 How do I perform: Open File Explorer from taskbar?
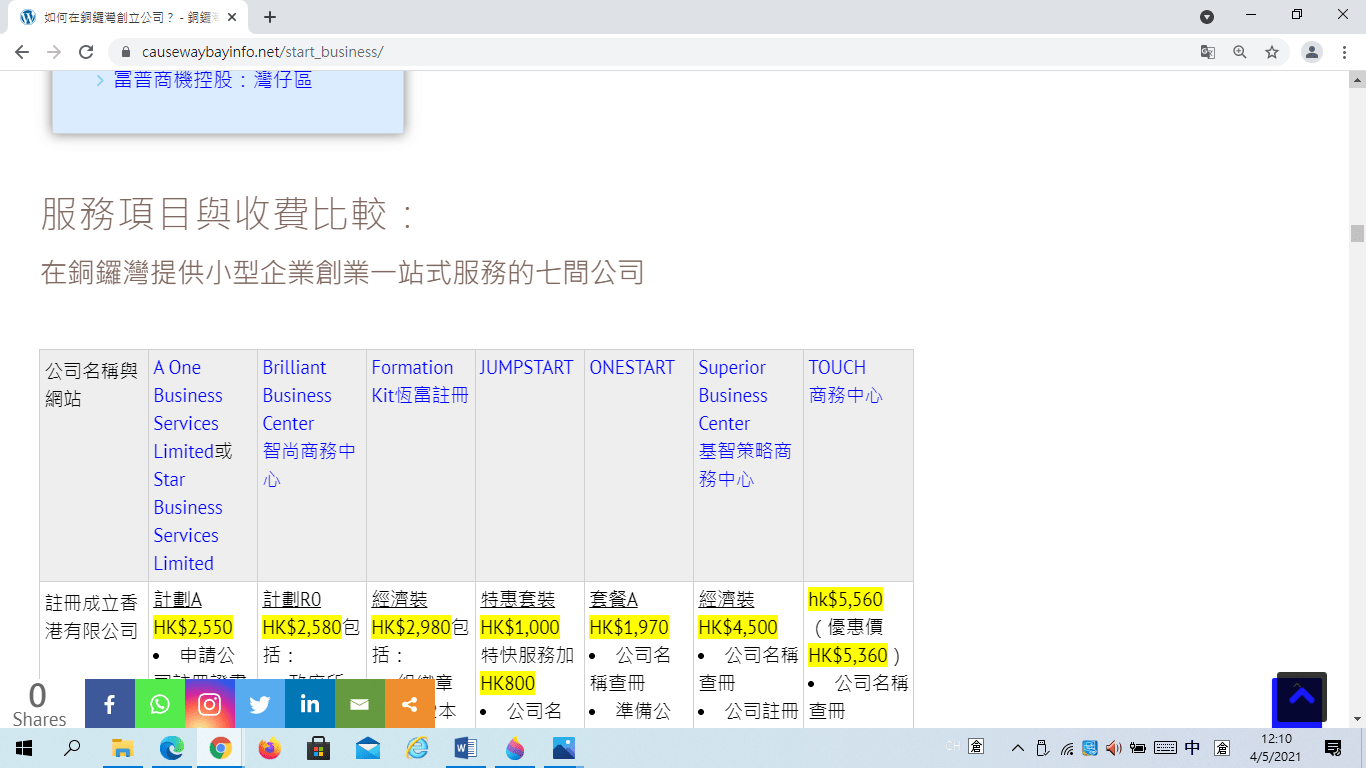(x=122, y=748)
